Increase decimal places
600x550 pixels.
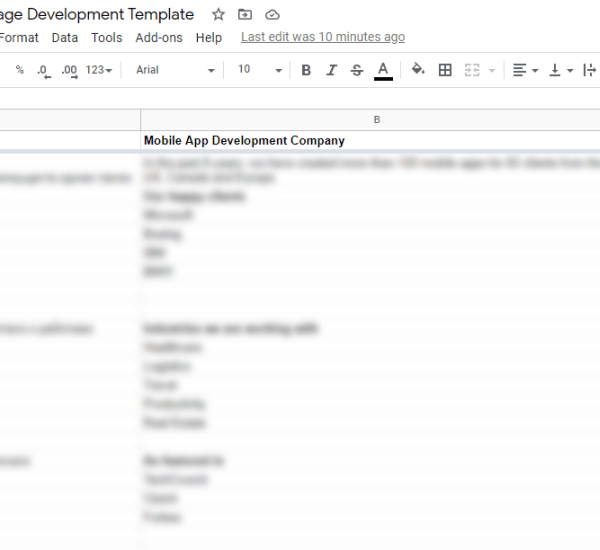(69, 70)
